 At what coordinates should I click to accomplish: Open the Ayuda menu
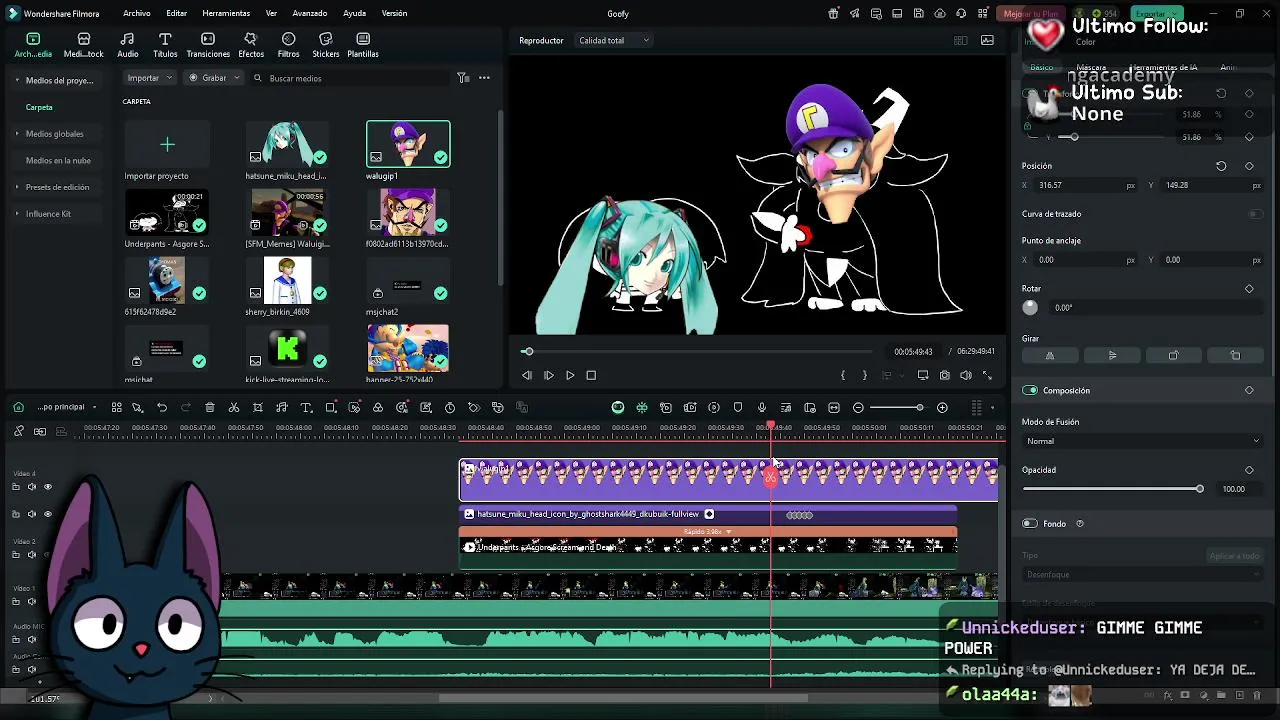coord(354,13)
